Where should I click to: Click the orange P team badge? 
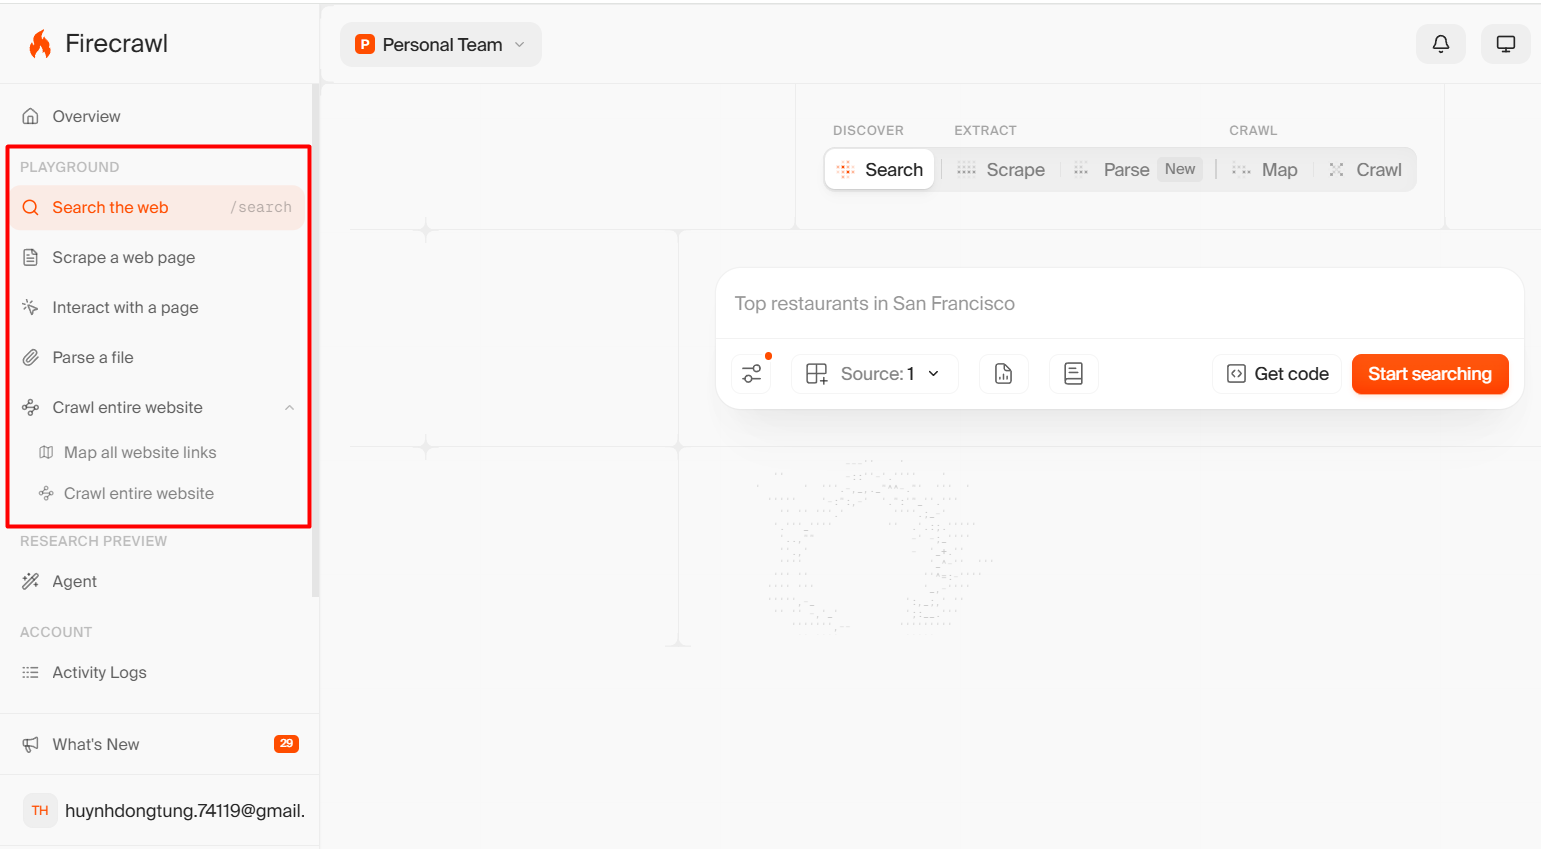click(x=365, y=44)
